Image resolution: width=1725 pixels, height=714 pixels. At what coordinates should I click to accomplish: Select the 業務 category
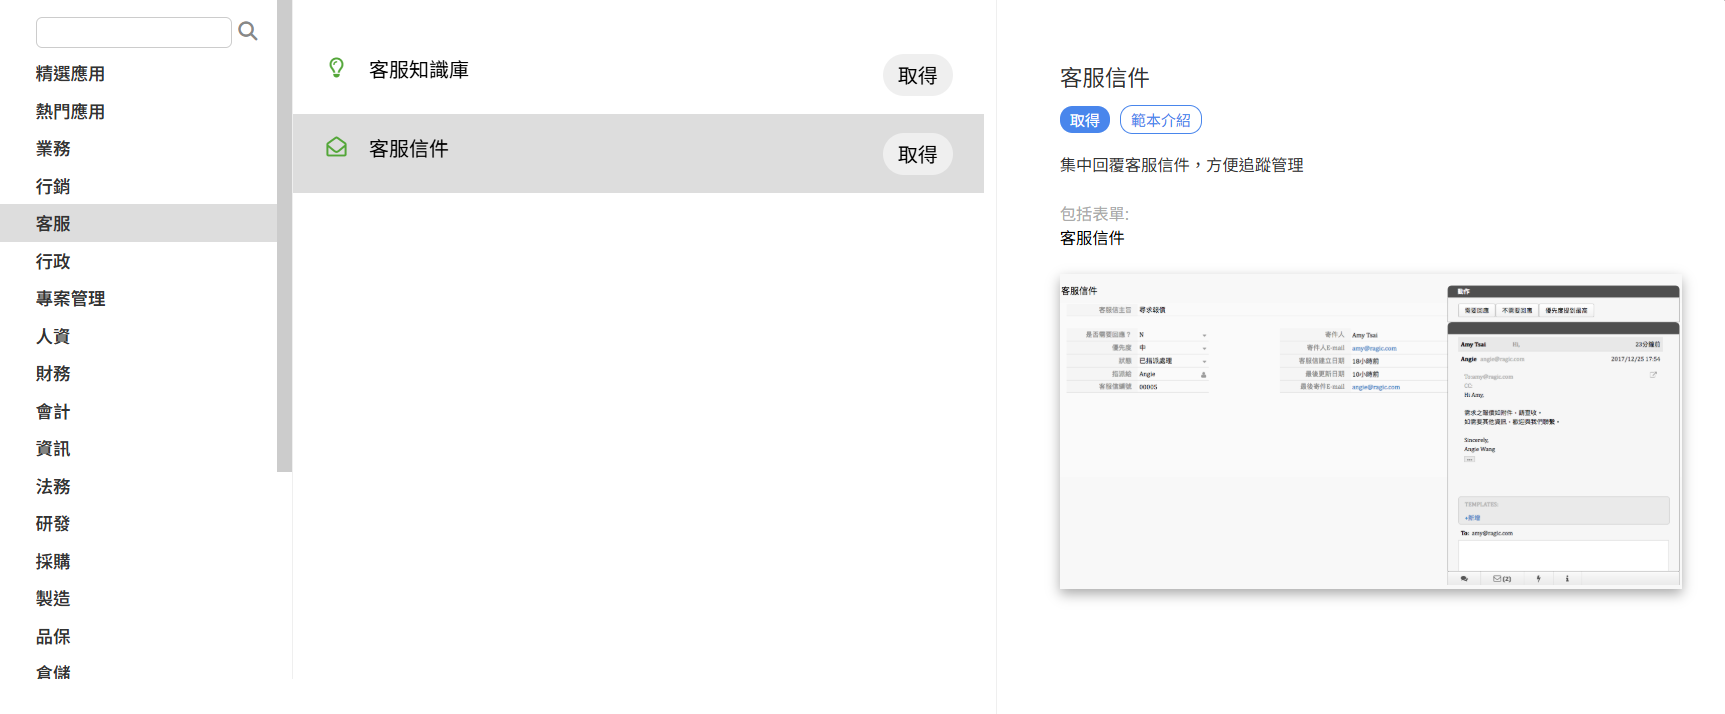pyautogui.click(x=53, y=149)
